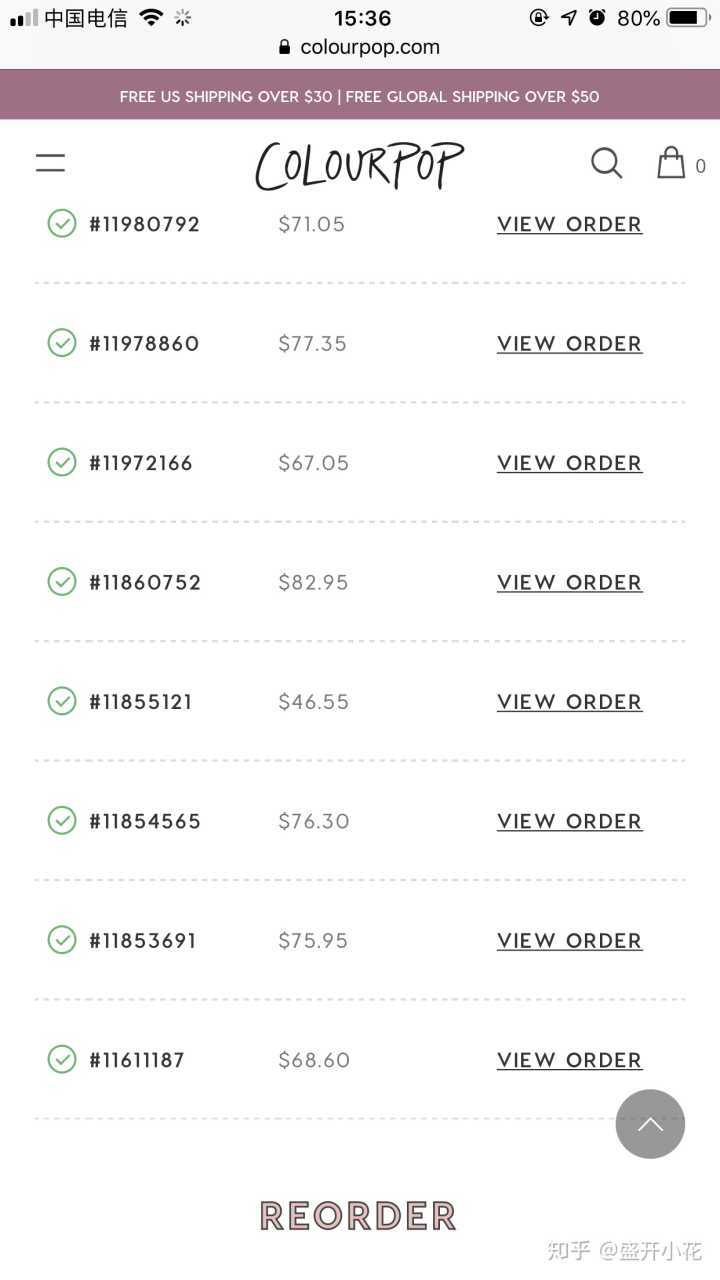Open View Order for #11972166
The height and width of the screenshot is (1280, 720).
569,463
